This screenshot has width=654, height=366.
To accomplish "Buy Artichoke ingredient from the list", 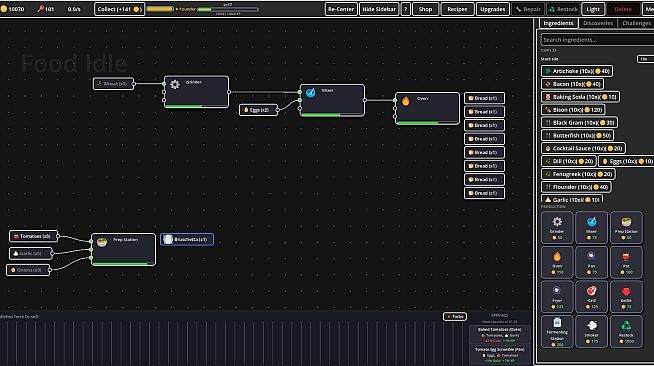I will point(577,71).
